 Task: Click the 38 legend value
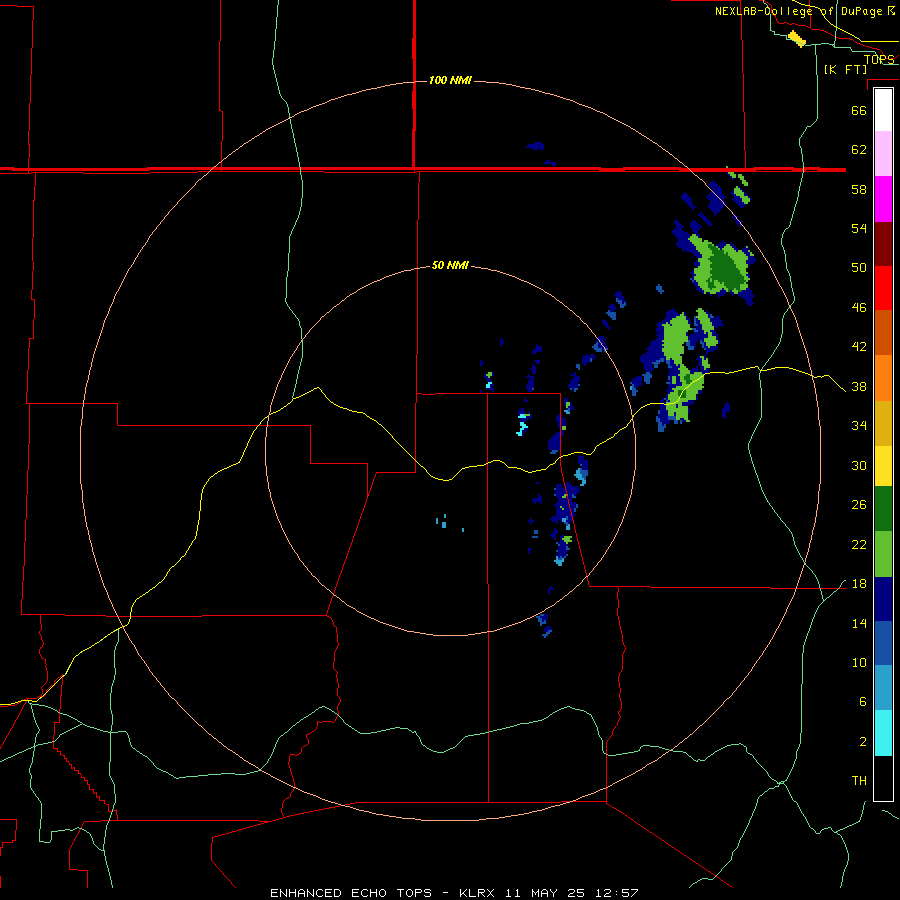[x=859, y=386]
